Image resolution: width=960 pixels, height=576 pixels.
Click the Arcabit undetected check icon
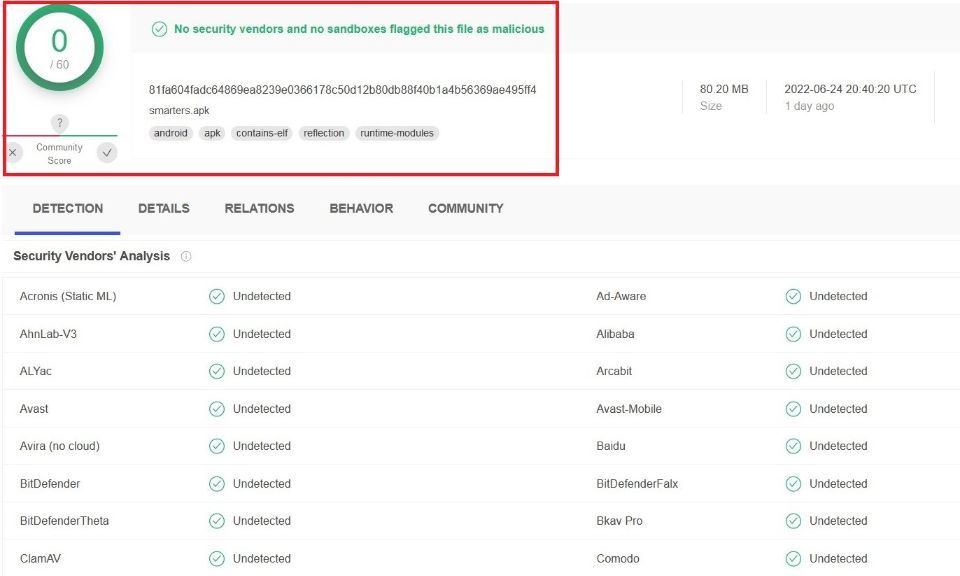[793, 372]
